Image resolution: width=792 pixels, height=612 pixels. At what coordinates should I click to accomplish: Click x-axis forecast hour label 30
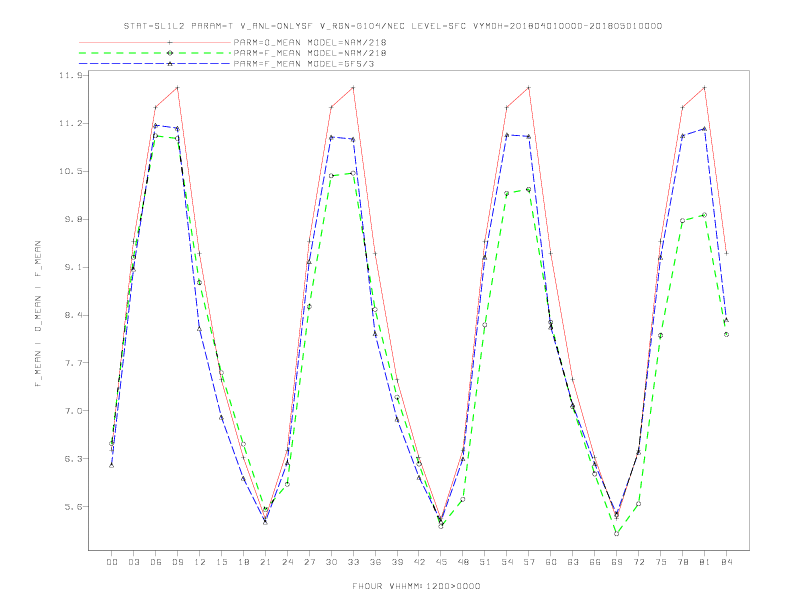(331, 562)
